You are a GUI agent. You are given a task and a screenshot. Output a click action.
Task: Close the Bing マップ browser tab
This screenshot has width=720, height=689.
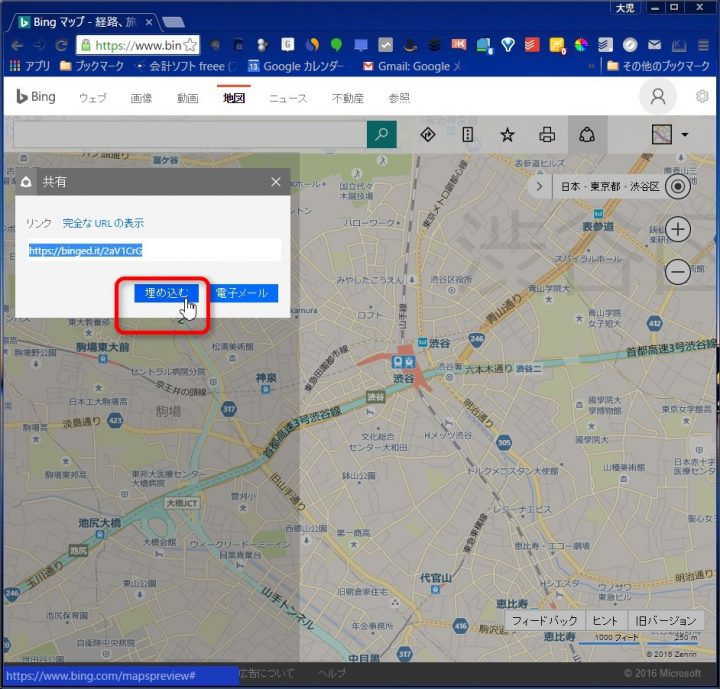pos(149,22)
